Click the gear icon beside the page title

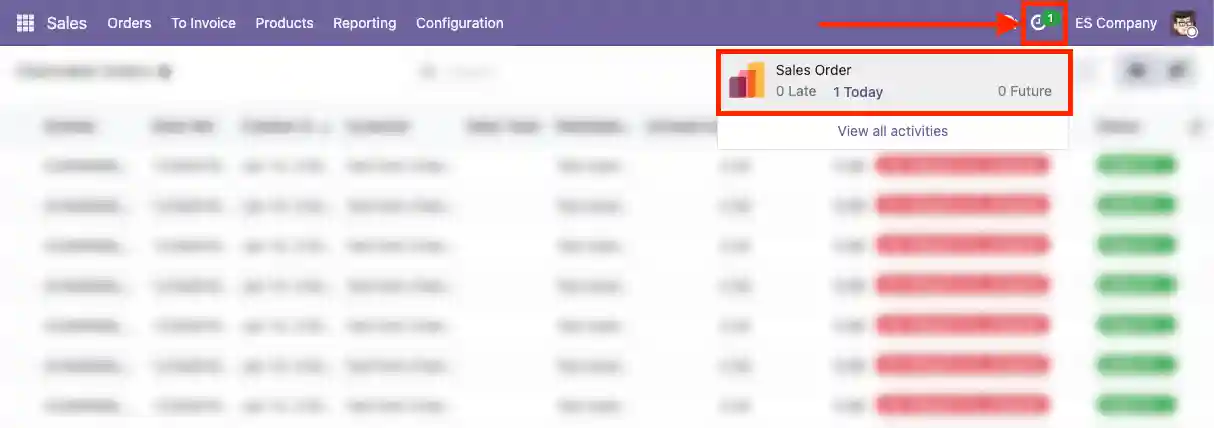pos(164,72)
